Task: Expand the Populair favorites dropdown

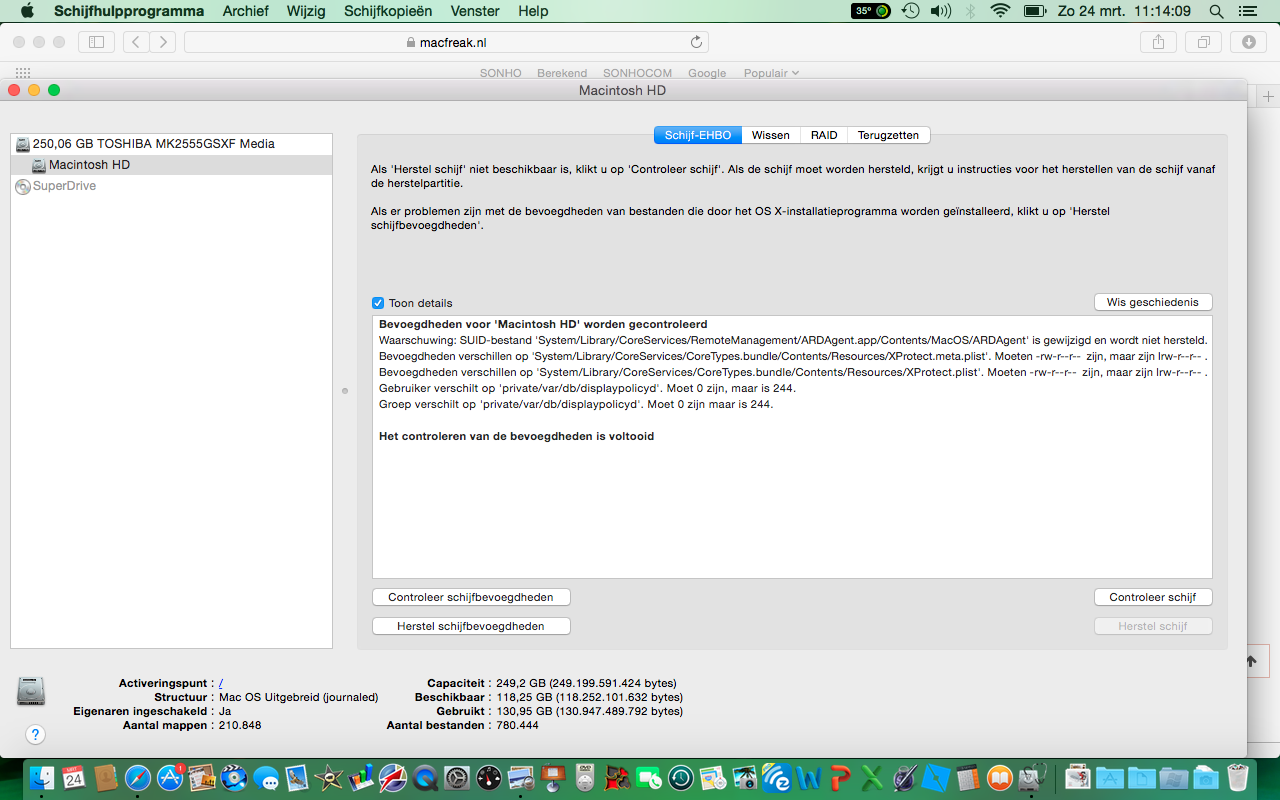Action: tap(770, 73)
